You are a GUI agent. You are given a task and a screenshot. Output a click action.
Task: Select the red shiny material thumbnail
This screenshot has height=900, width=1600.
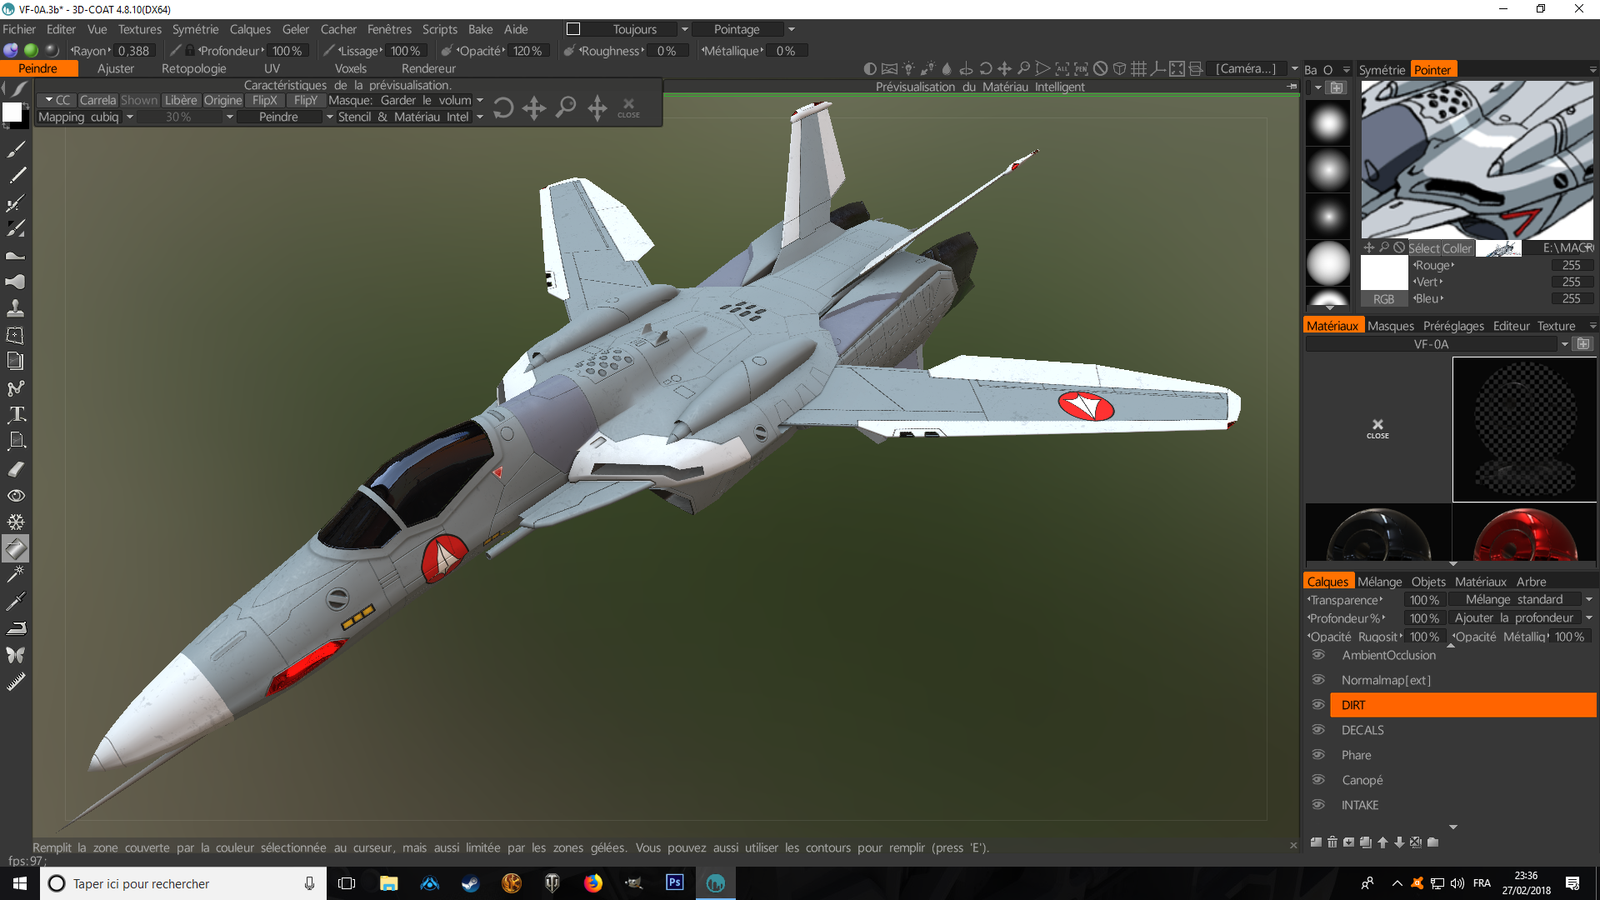(1525, 534)
